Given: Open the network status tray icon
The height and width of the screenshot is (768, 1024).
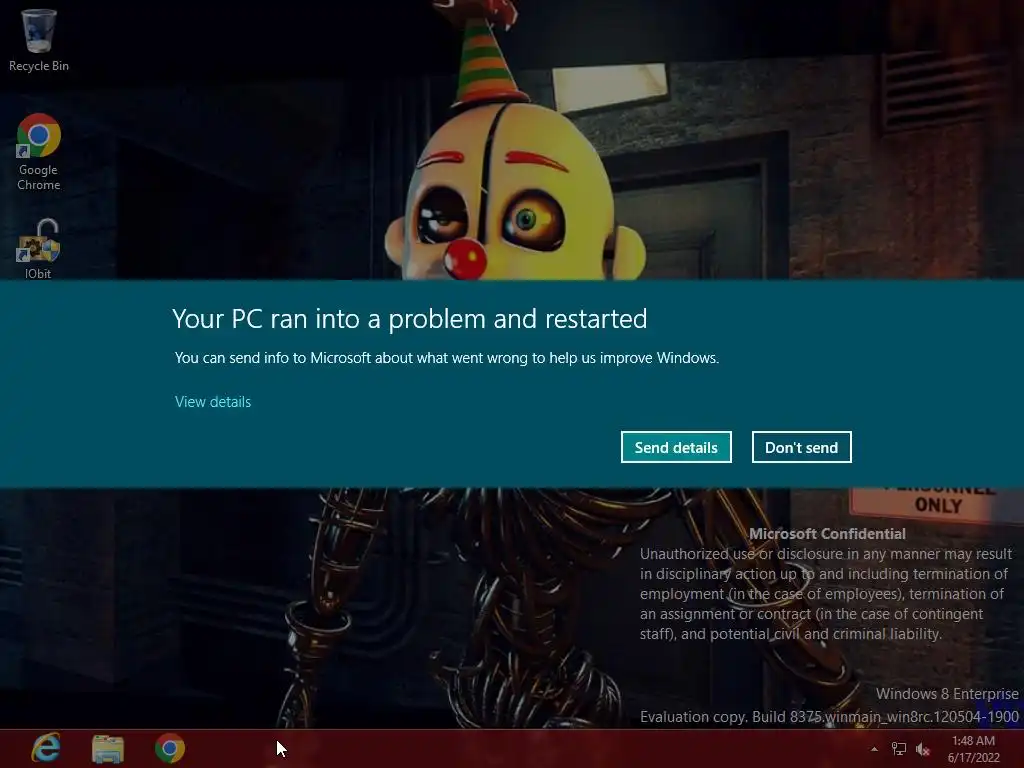Looking at the screenshot, I should [x=899, y=749].
